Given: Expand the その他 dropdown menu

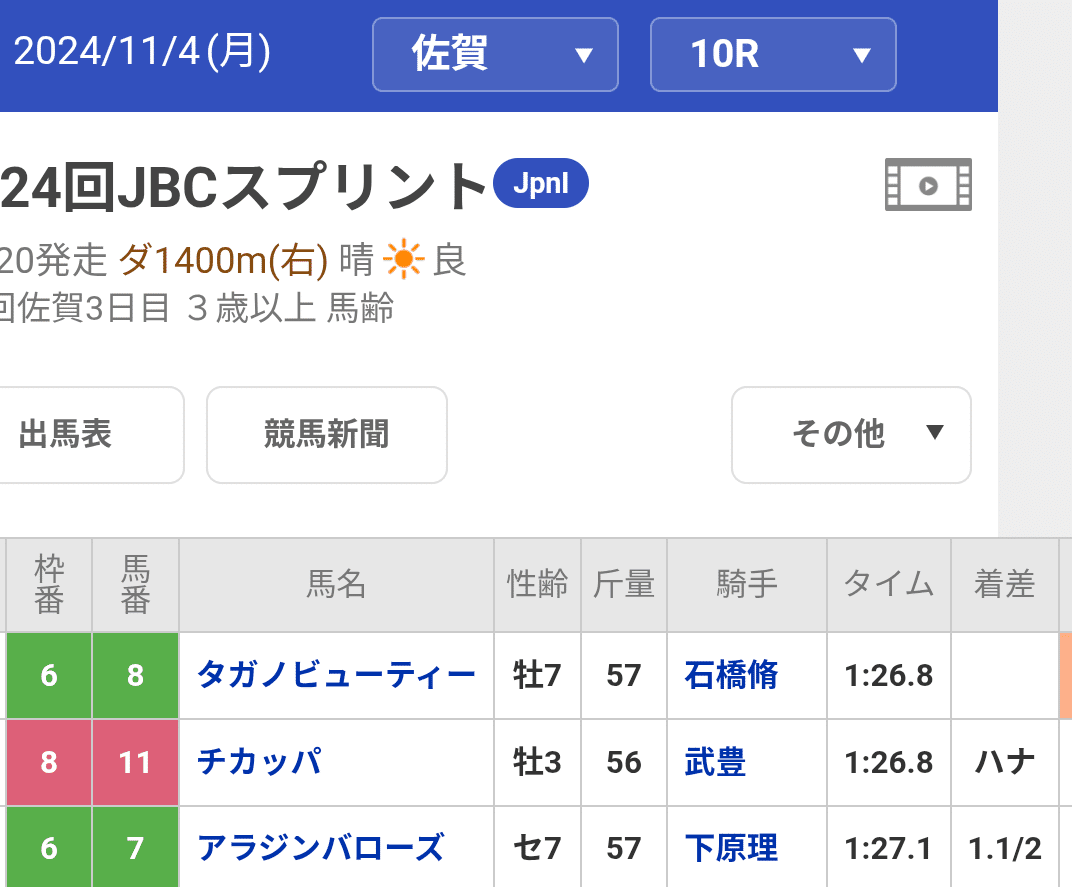Looking at the screenshot, I should click(x=851, y=434).
